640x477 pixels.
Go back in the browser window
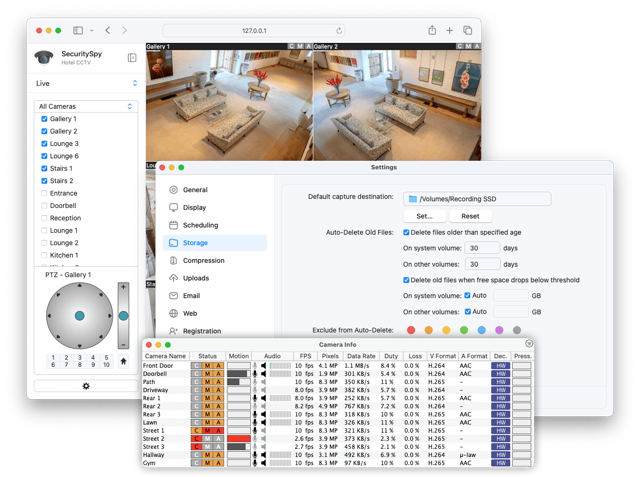[108, 31]
